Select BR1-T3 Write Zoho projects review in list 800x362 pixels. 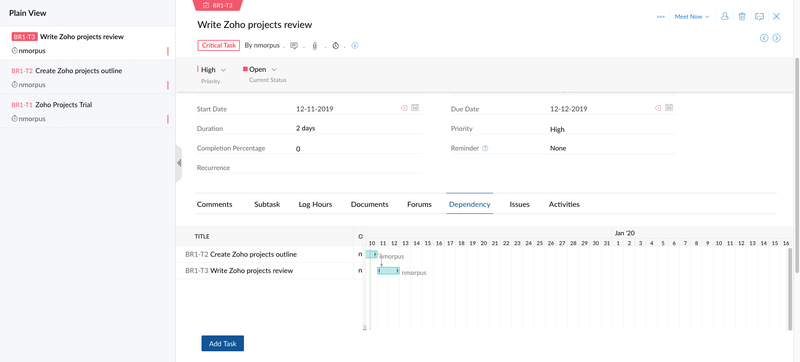coord(88,43)
